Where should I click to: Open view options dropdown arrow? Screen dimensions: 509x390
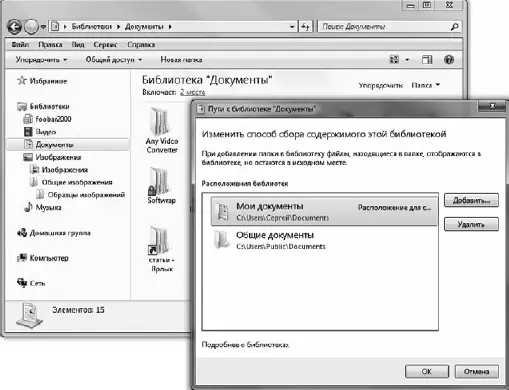pos(407,60)
